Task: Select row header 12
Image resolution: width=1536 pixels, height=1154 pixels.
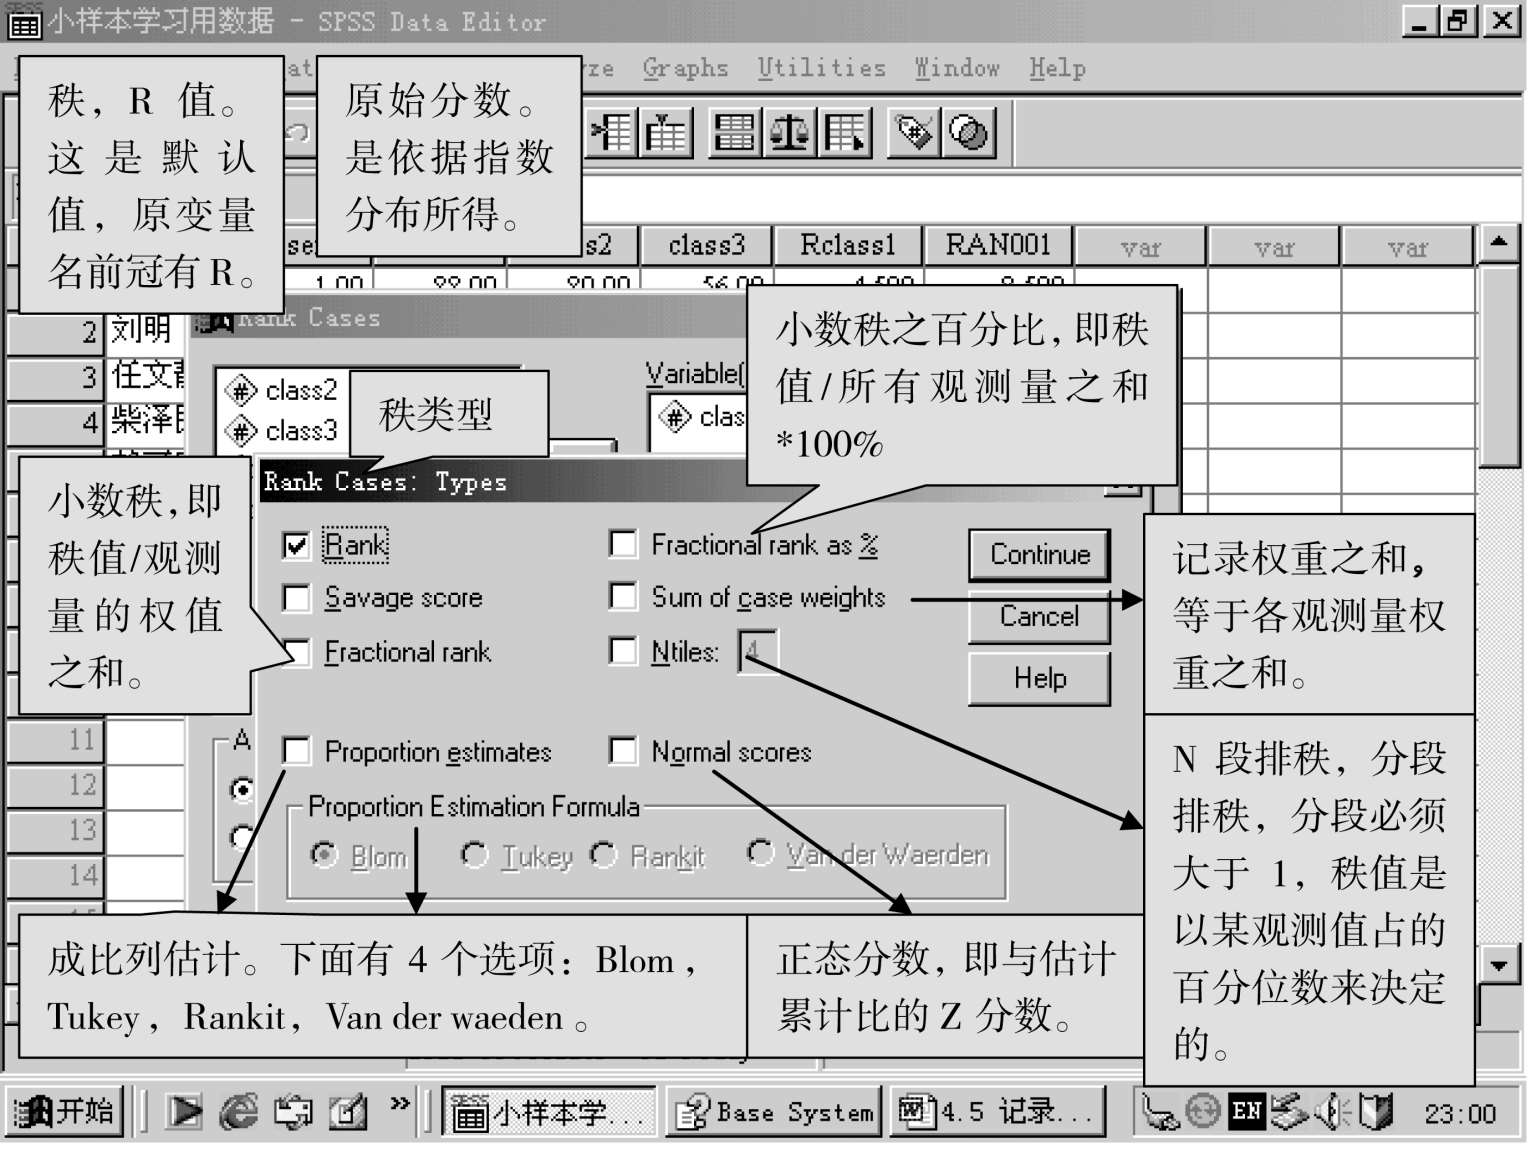Action: 56,785
